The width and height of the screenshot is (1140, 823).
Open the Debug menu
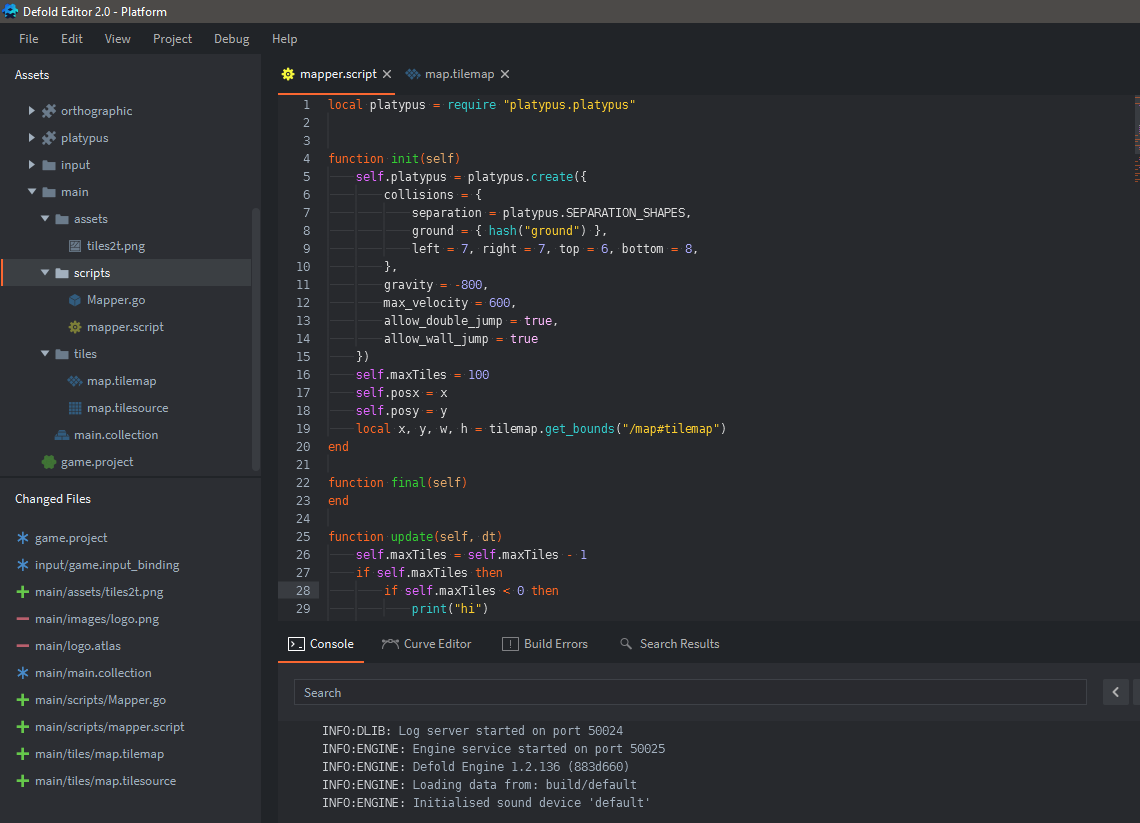(x=231, y=39)
